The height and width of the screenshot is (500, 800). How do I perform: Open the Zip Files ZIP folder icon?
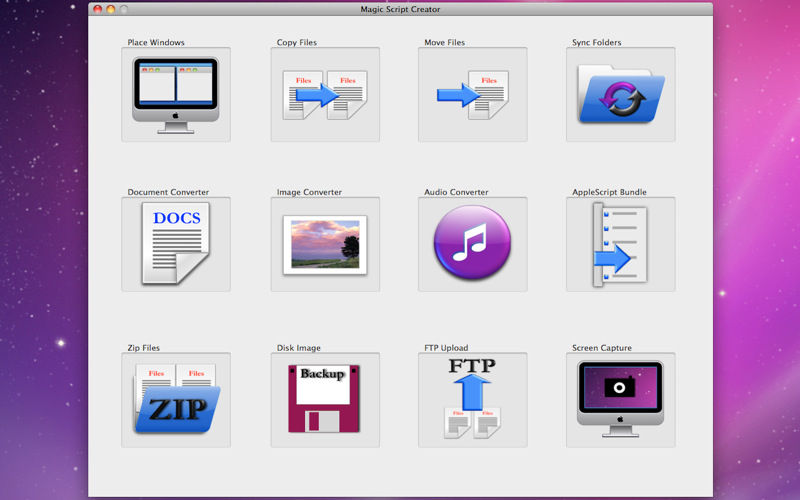[176, 400]
